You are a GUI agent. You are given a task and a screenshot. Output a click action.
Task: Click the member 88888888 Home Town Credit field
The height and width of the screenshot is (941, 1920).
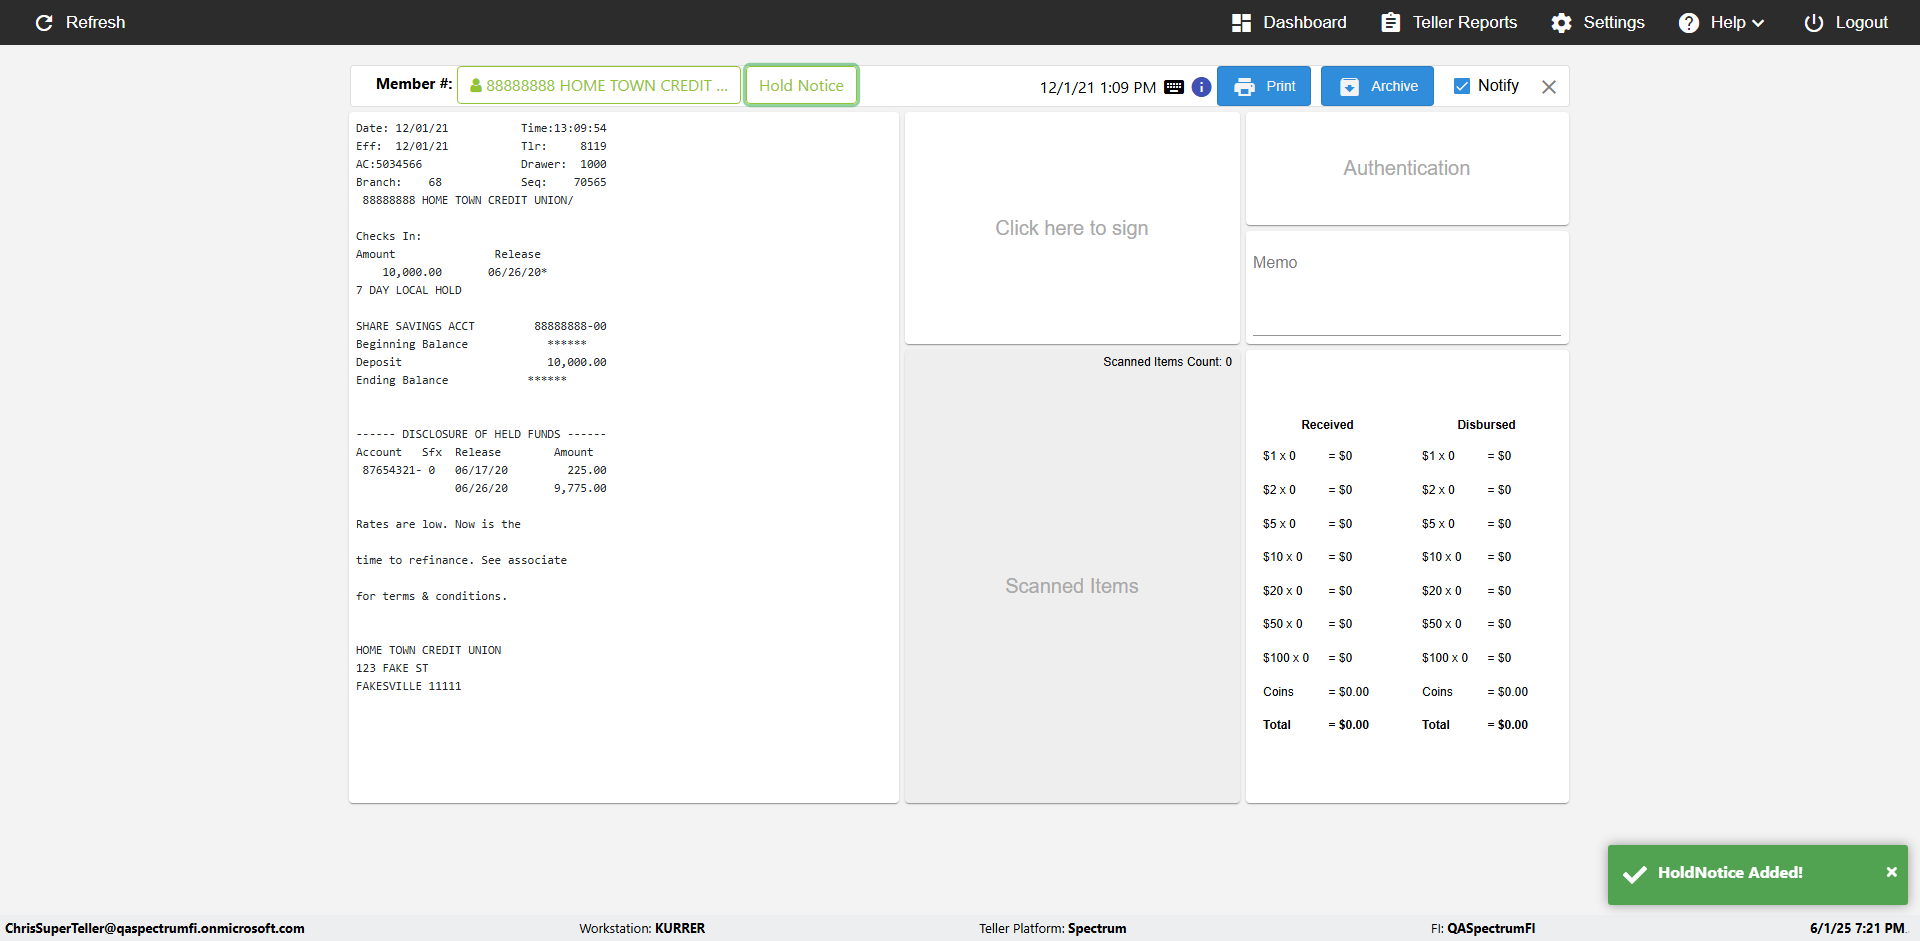(599, 86)
